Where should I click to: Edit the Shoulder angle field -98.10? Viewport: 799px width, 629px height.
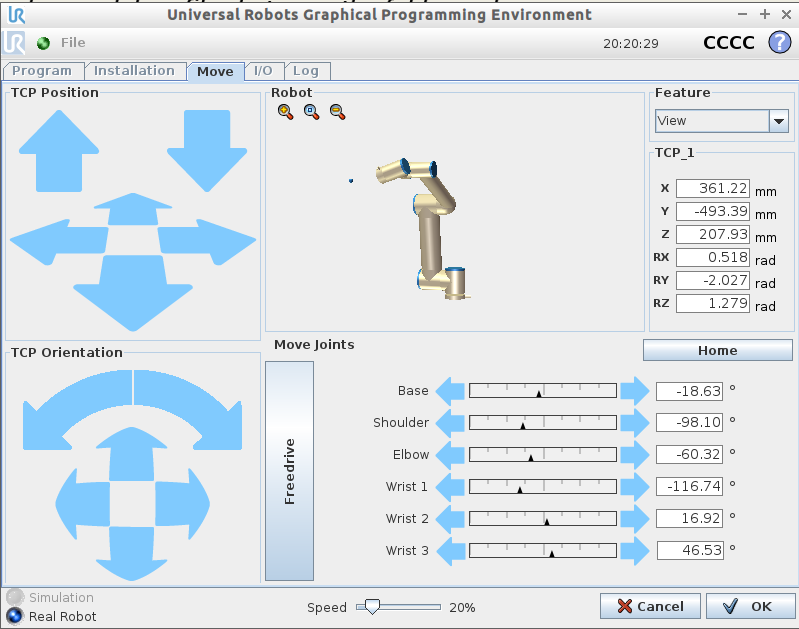689,422
